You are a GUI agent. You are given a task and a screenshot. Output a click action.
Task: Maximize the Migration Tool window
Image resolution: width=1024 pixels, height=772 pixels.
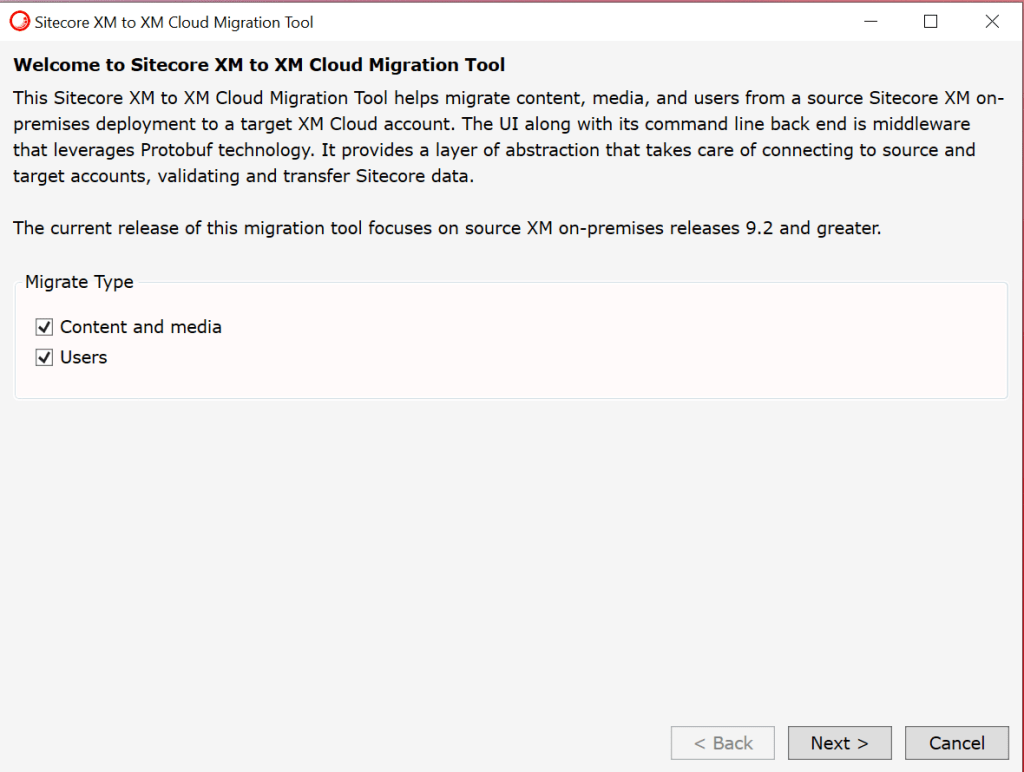pyautogui.click(x=931, y=21)
